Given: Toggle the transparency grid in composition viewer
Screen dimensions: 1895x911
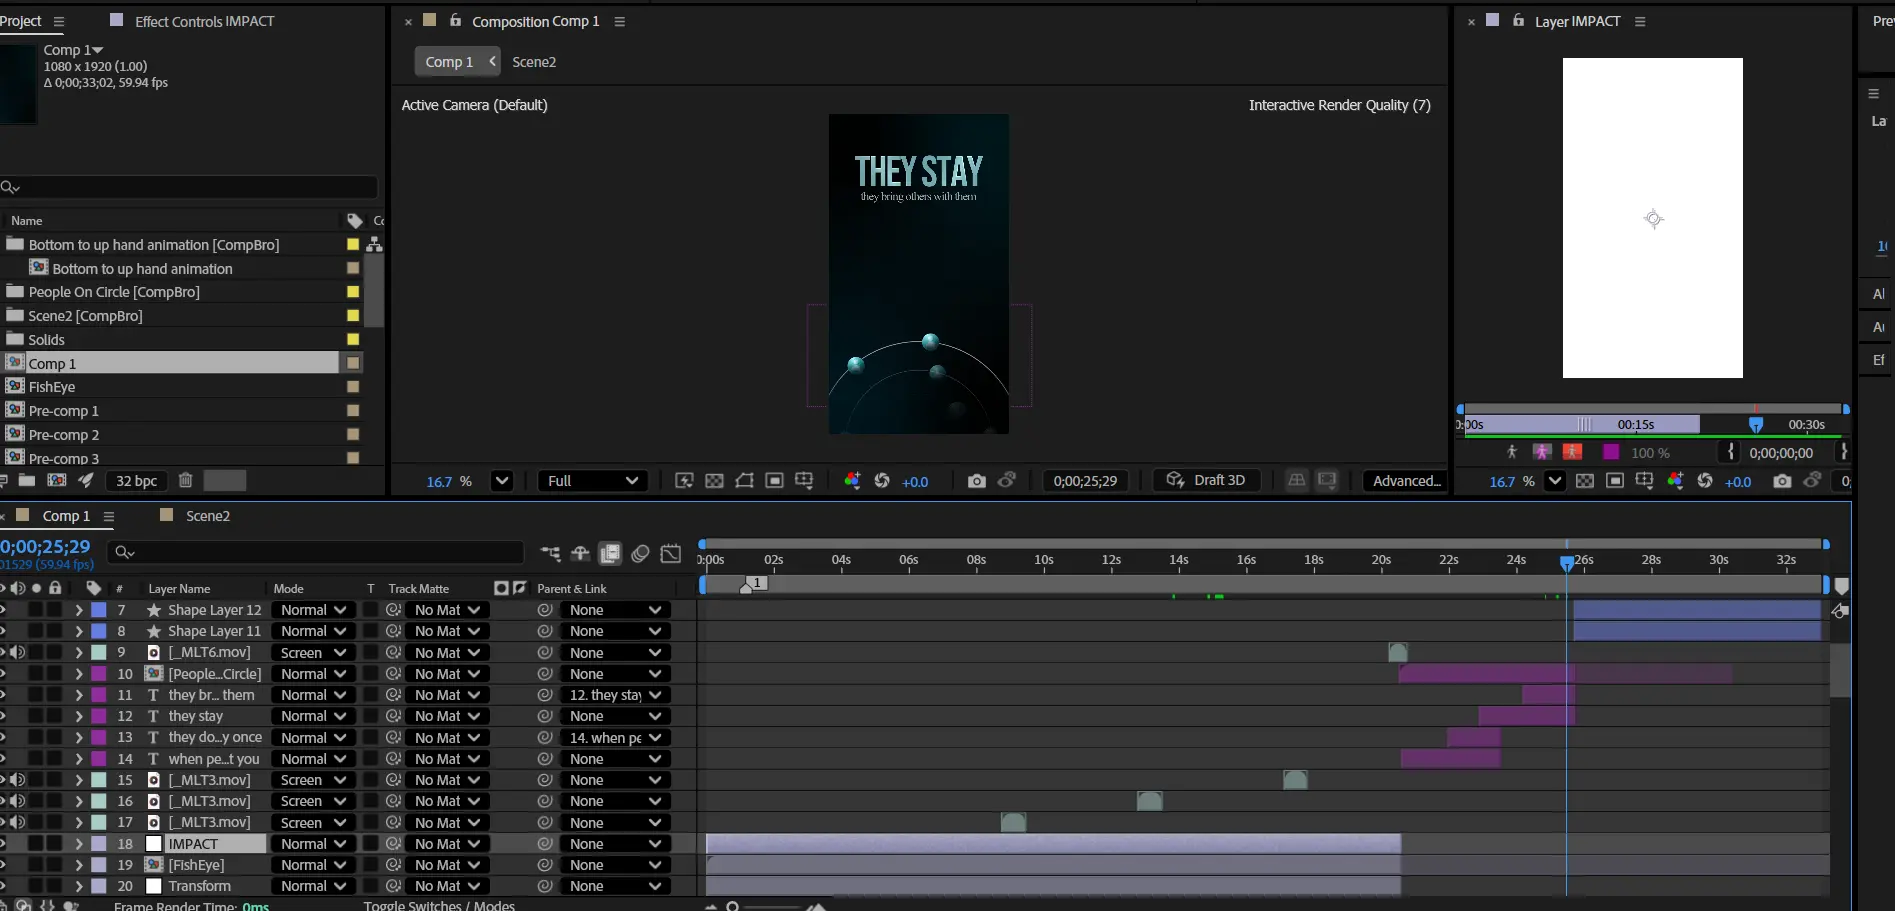Looking at the screenshot, I should (714, 481).
